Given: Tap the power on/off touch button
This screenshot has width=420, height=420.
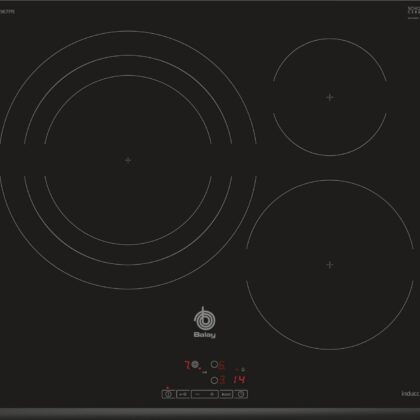Looking at the screenshot, I should (168, 394).
